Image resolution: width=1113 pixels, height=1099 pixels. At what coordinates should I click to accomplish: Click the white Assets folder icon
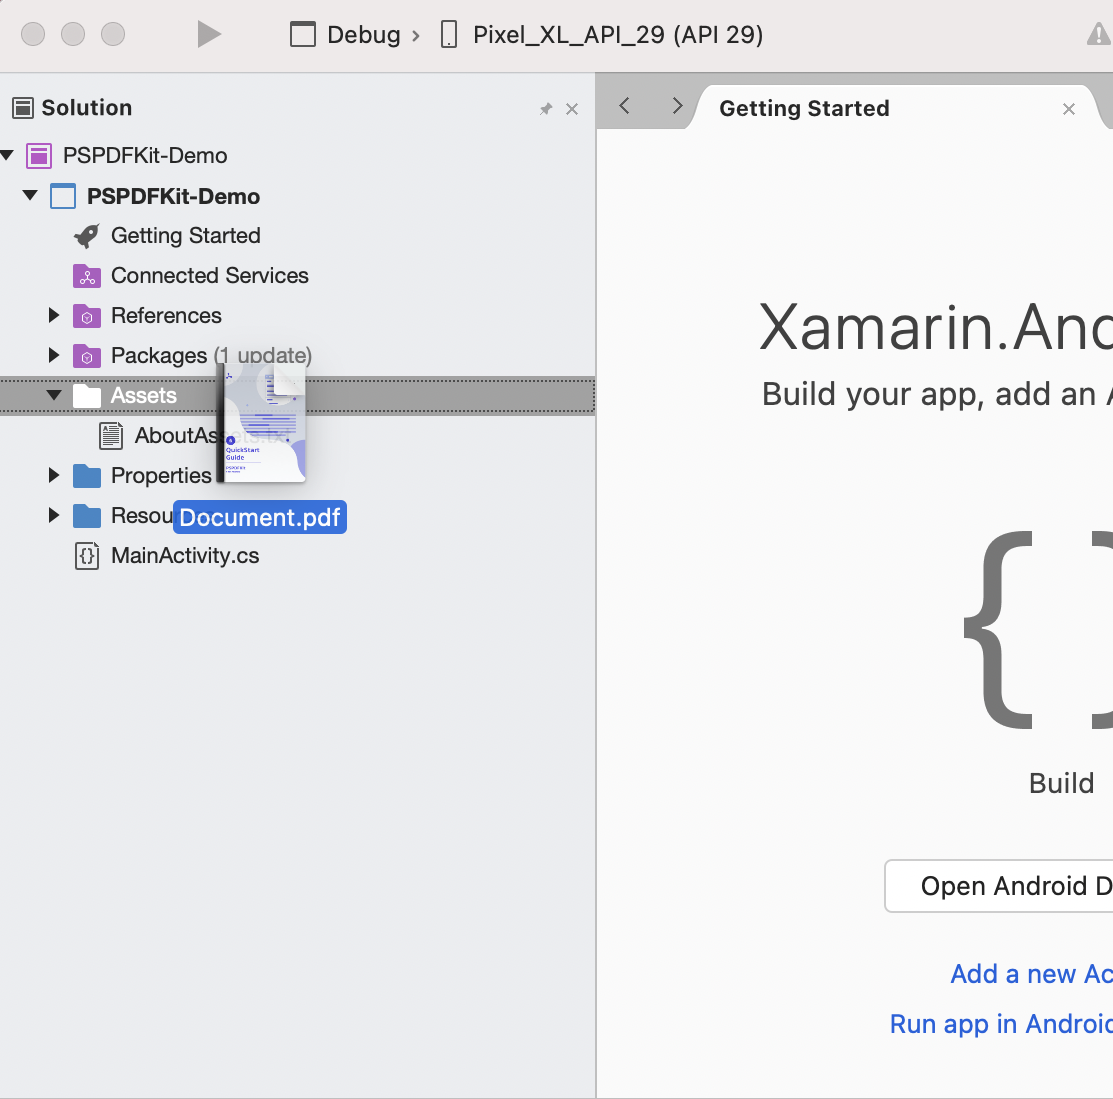[x=87, y=395]
